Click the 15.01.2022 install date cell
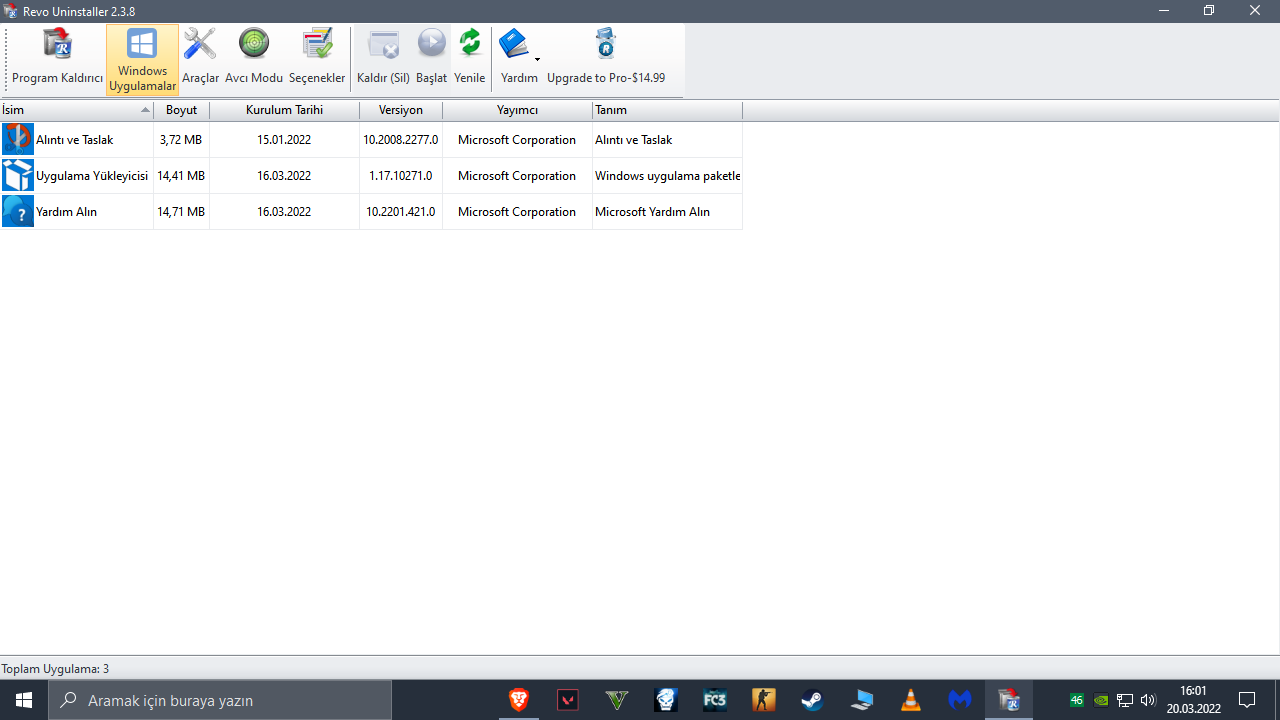Image resolution: width=1280 pixels, height=720 pixels. coord(284,140)
